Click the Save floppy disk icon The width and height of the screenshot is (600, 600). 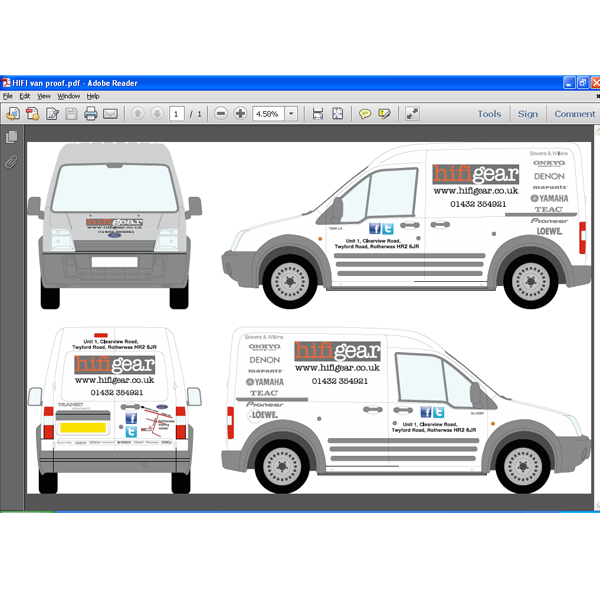coord(71,114)
